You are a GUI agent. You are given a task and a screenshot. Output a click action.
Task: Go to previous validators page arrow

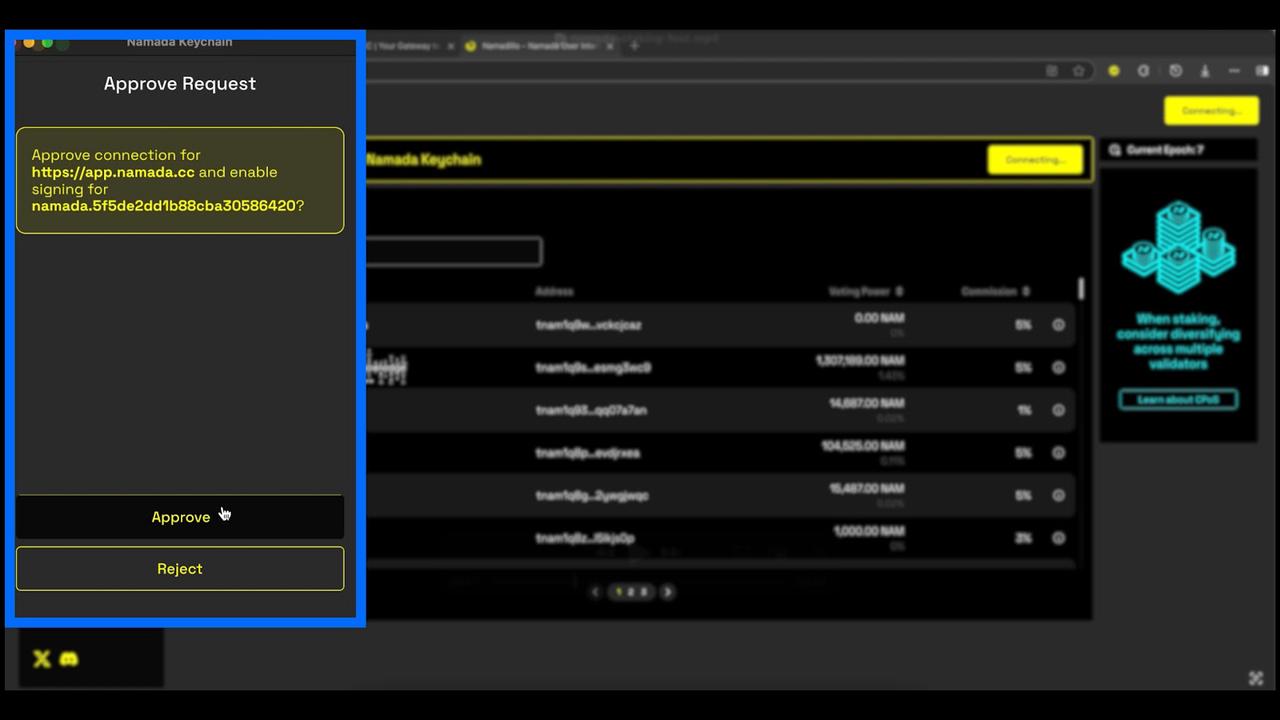click(595, 592)
